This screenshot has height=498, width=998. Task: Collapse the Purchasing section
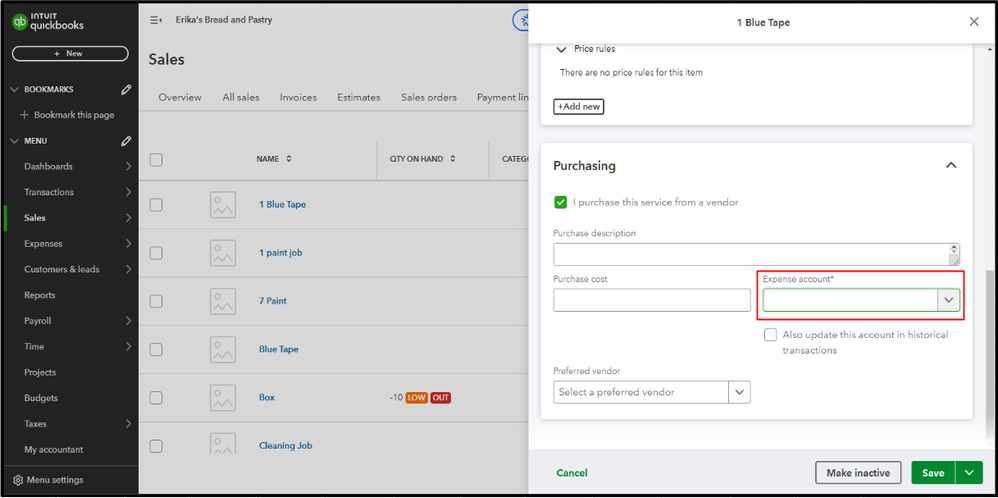pos(950,165)
